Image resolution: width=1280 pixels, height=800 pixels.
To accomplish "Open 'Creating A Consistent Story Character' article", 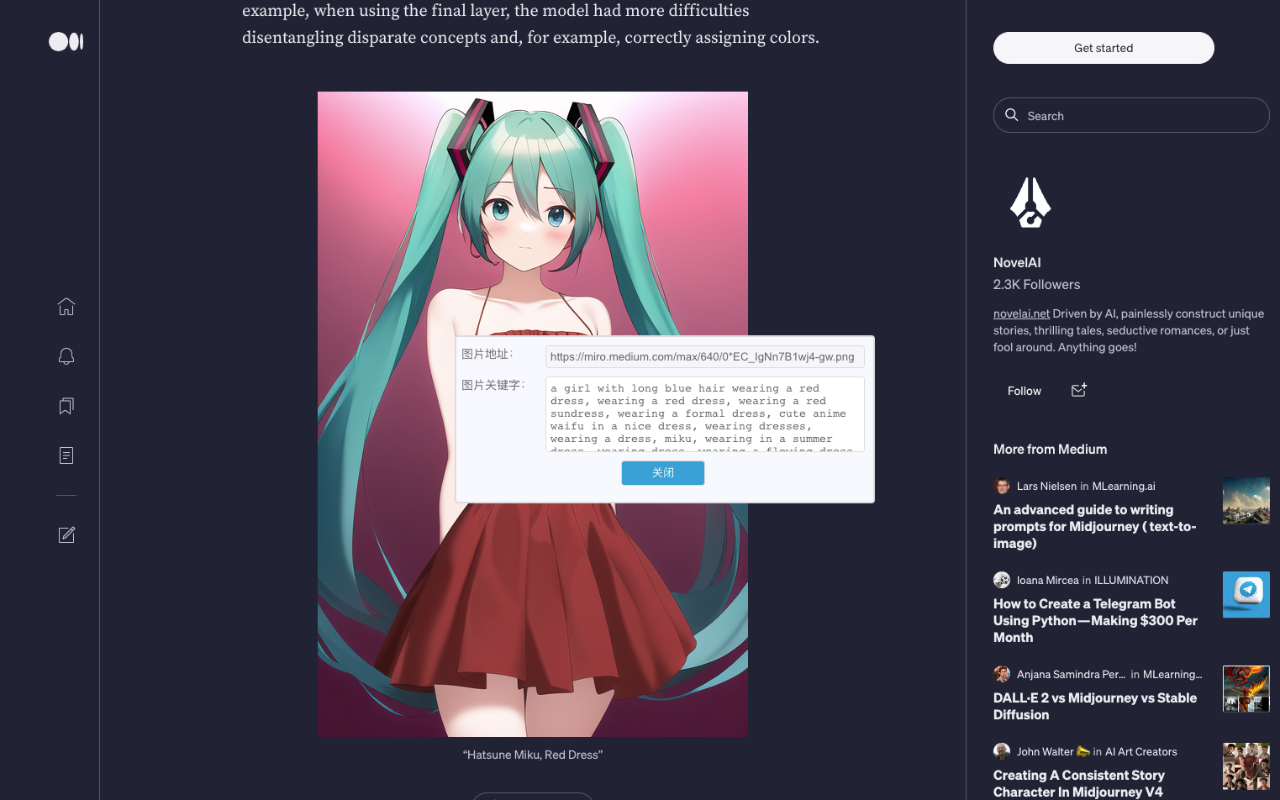I will point(1079,783).
